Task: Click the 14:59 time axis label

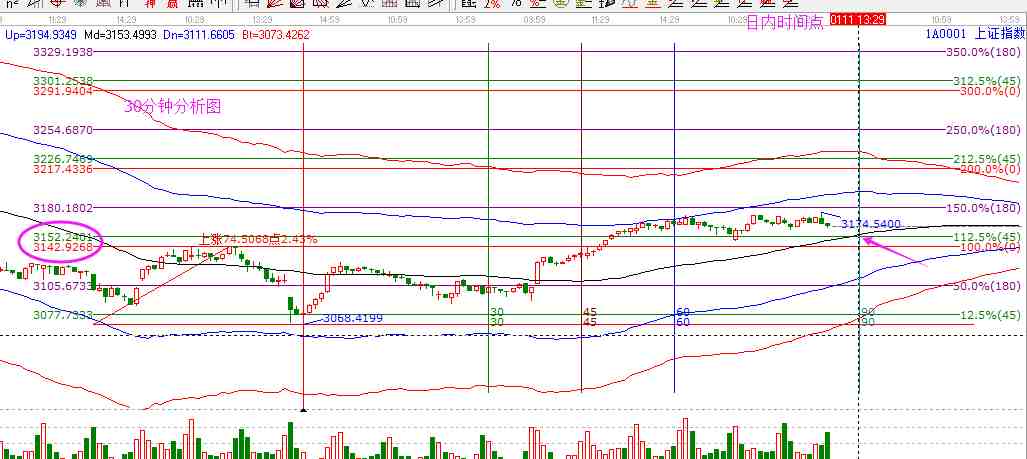Action: click(330, 20)
